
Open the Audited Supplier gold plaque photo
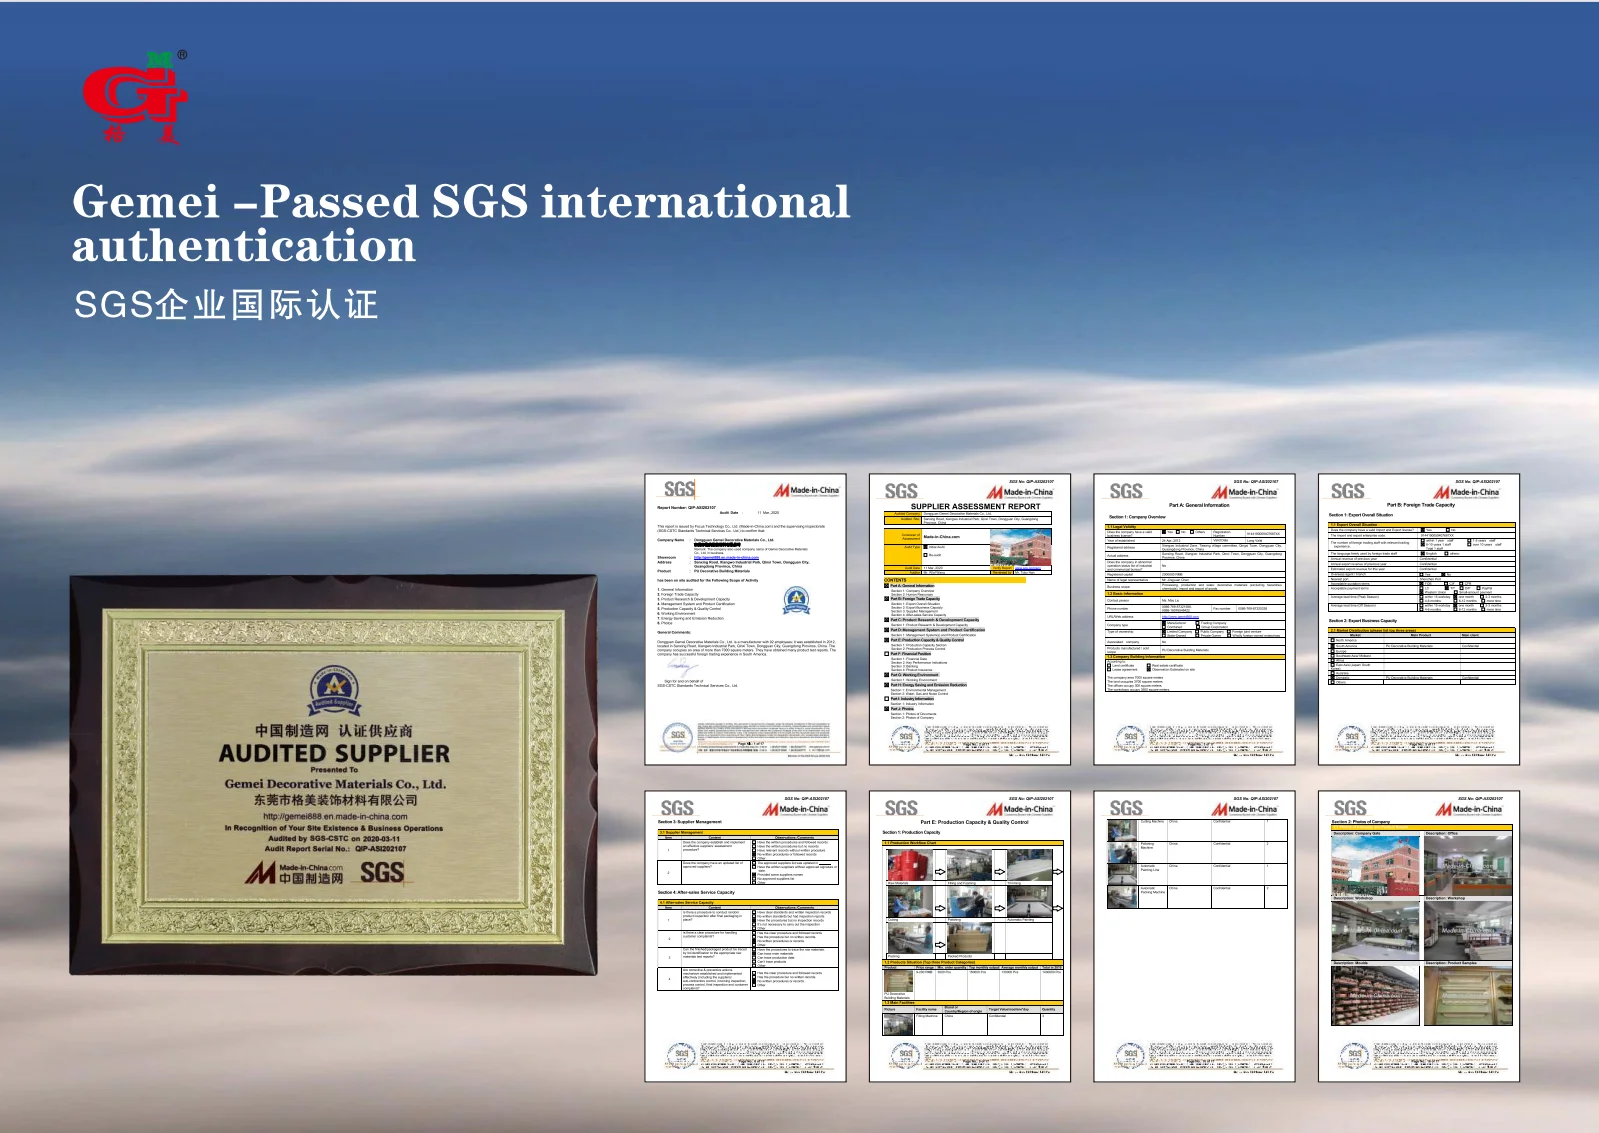[333, 774]
